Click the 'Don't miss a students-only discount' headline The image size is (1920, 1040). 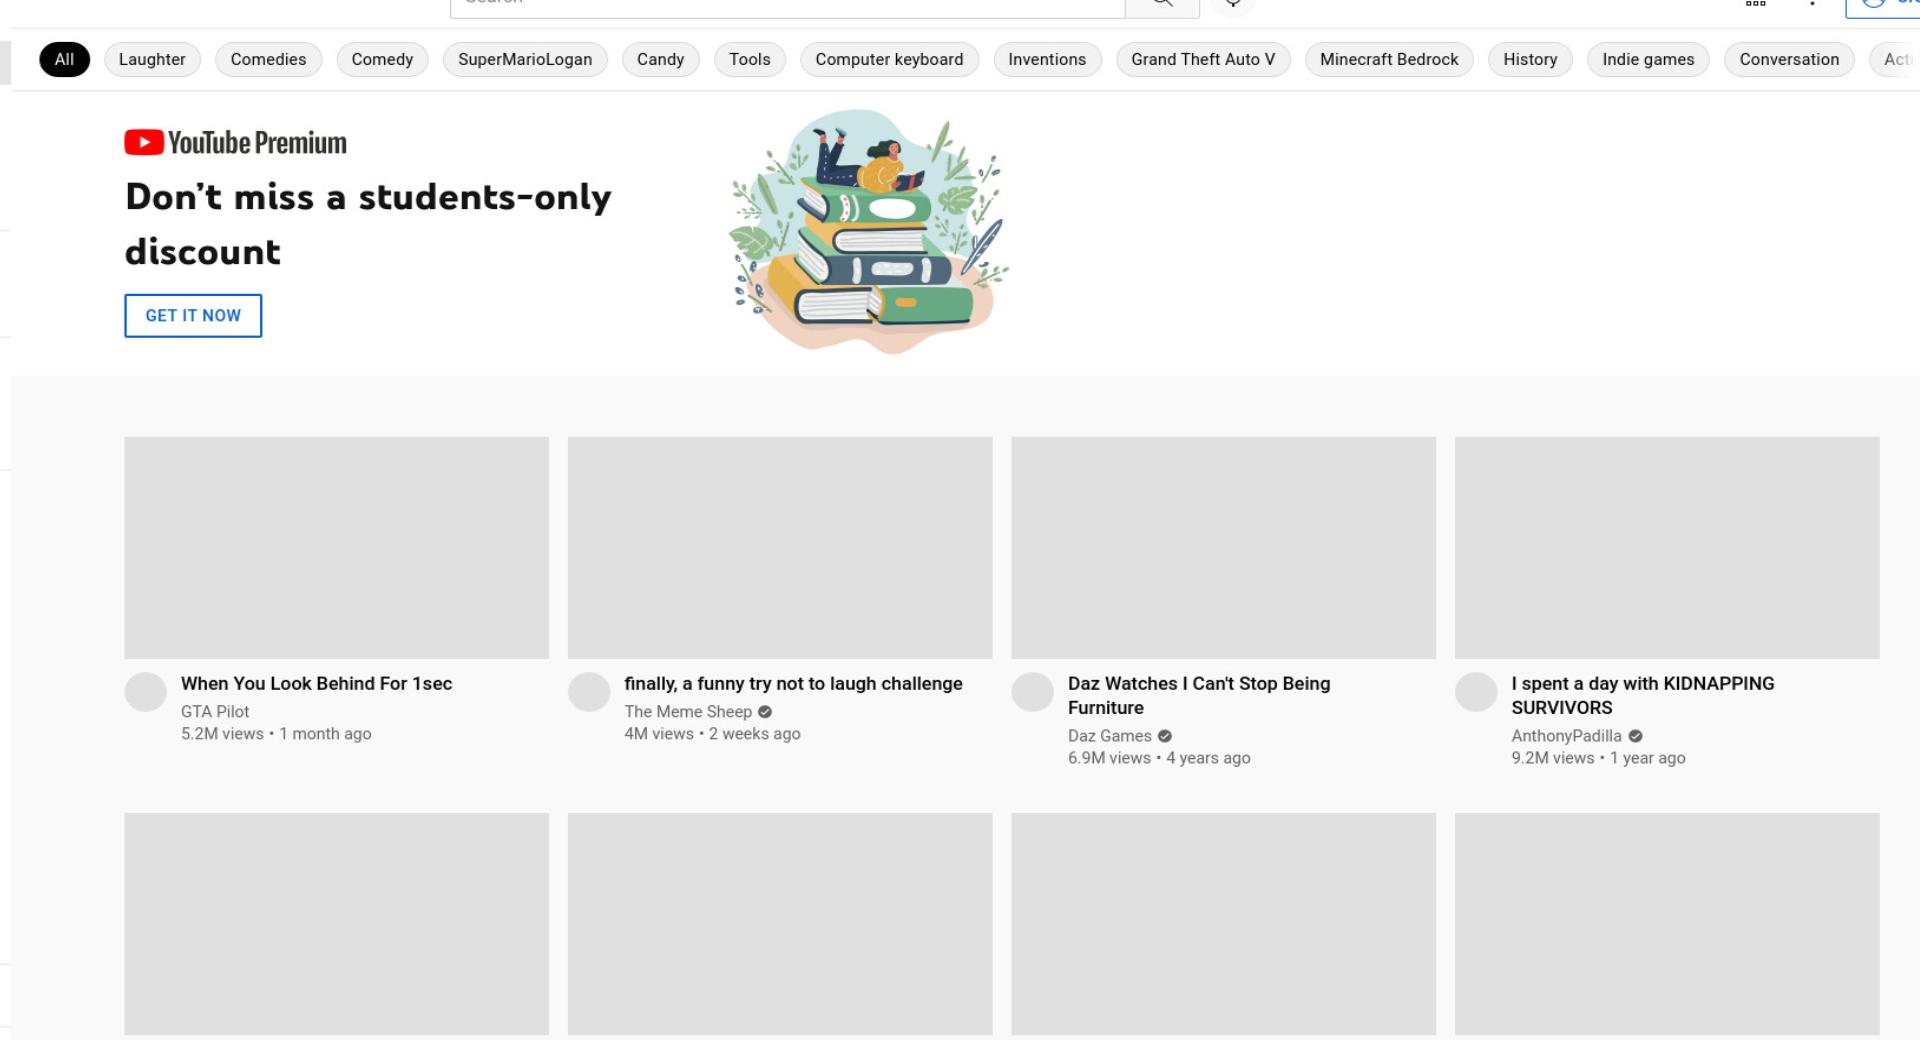pos(368,224)
